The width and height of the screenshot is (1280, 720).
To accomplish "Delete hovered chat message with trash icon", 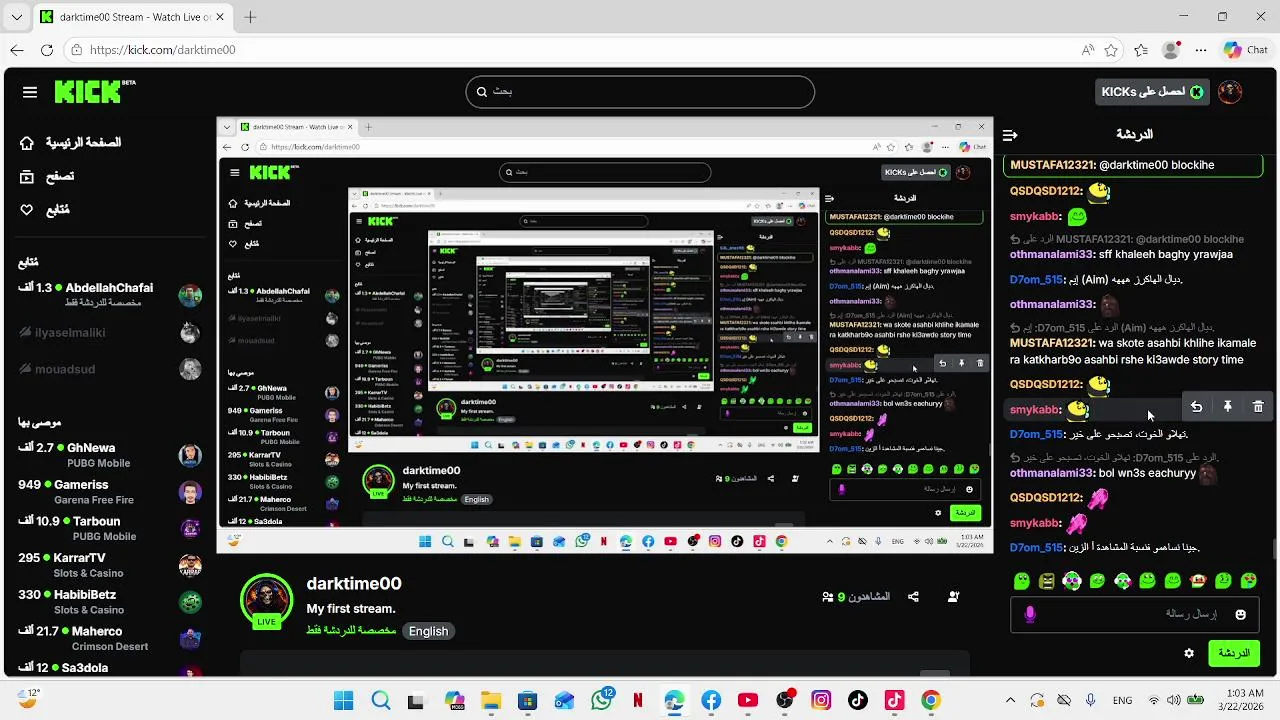I will tap(1258, 407).
